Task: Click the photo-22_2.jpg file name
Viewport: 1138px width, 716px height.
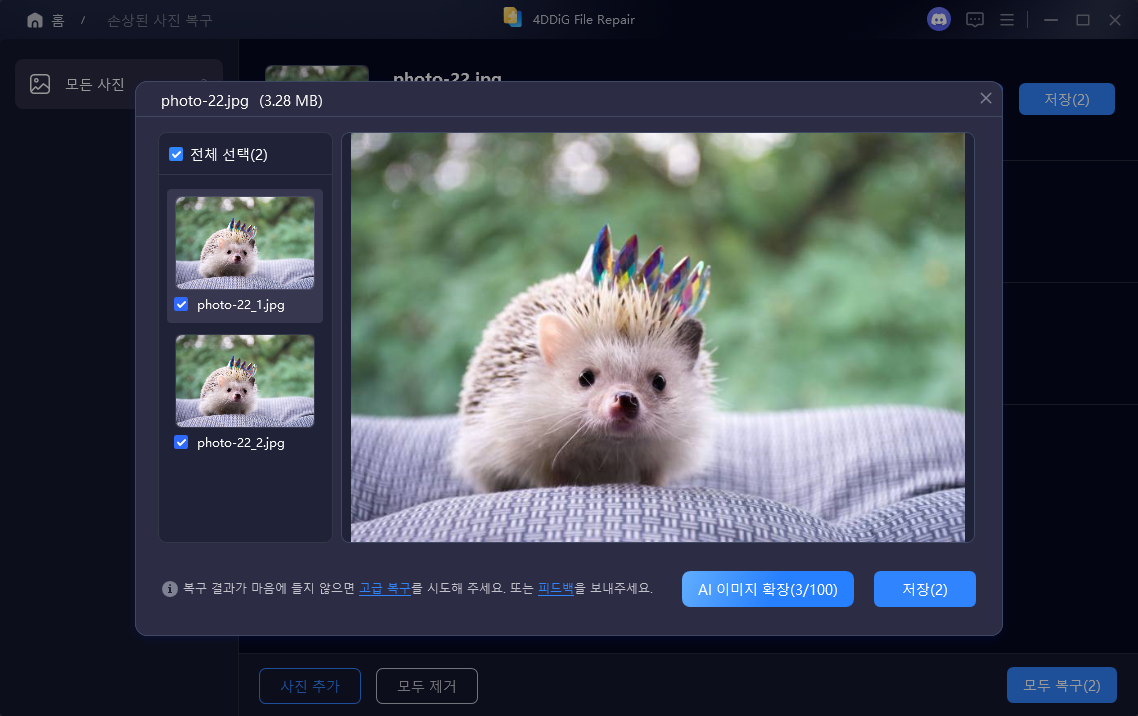Action: point(241,443)
